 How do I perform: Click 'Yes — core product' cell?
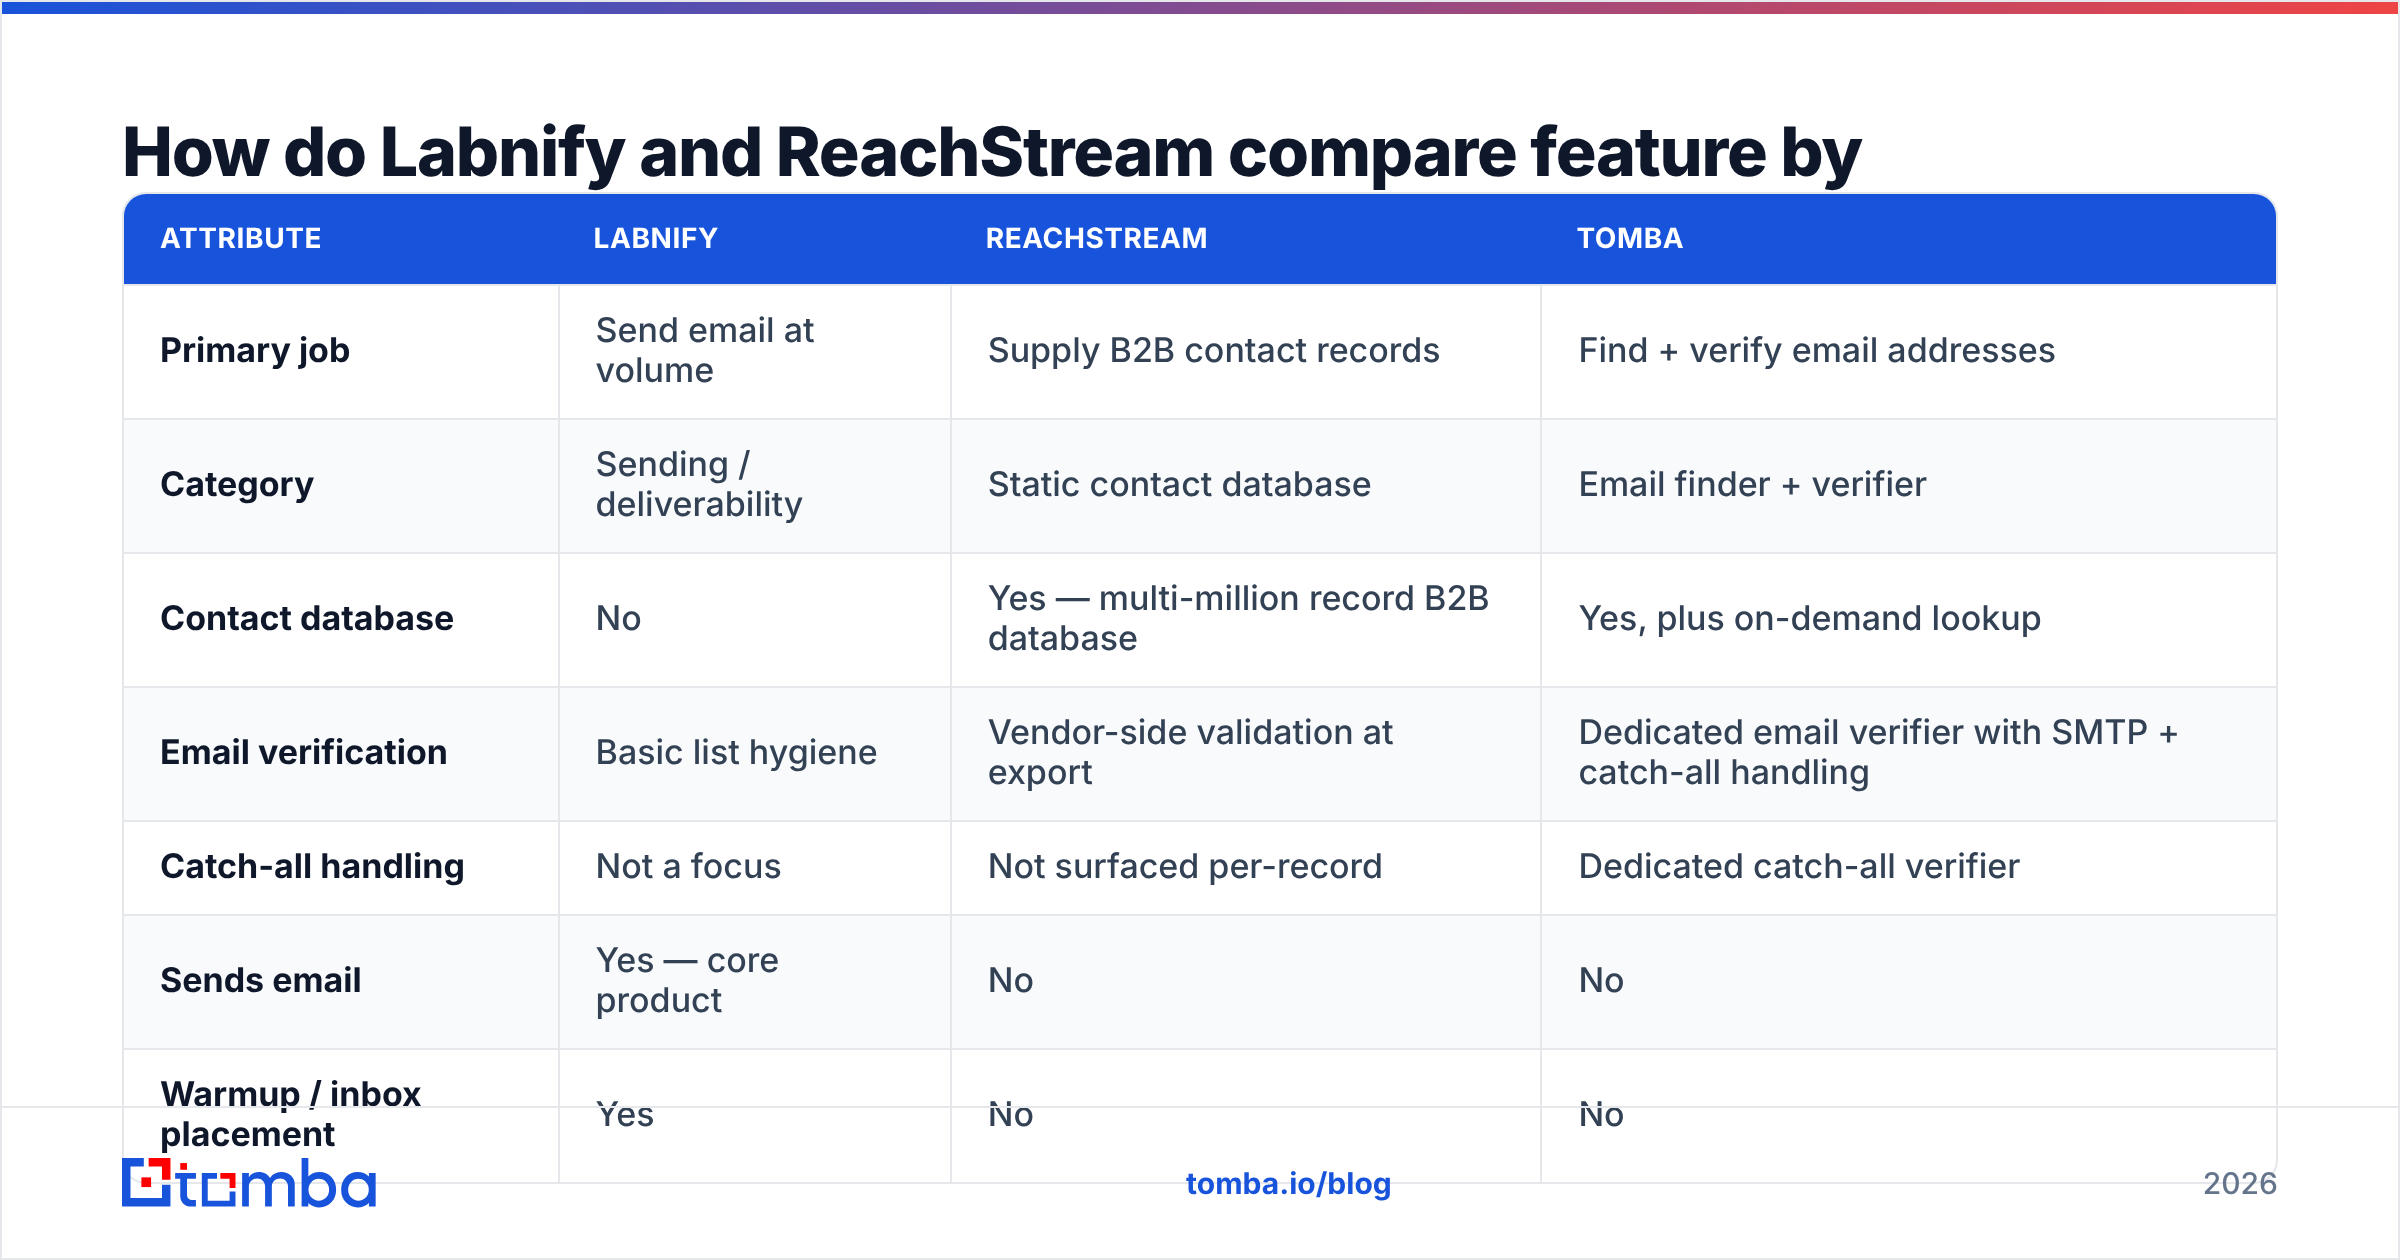pyautogui.click(x=687, y=980)
